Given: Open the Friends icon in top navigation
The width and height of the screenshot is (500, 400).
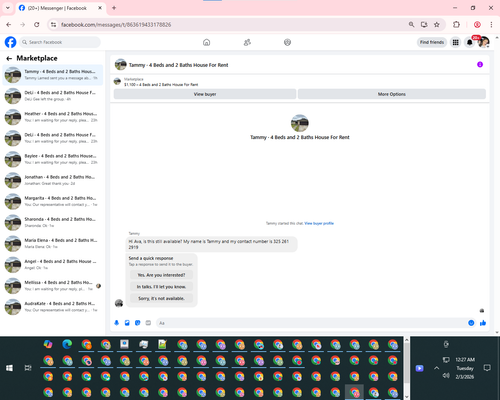Looking at the screenshot, I should click(247, 42).
